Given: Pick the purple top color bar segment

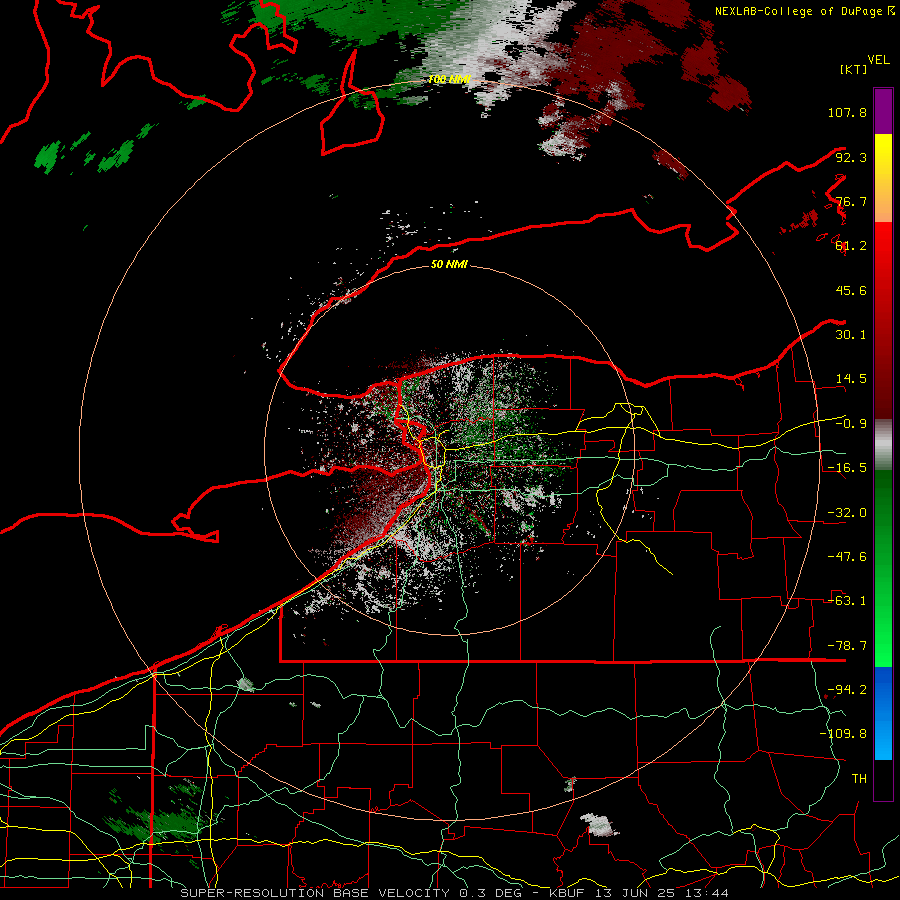Looking at the screenshot, I should click(883, 111).
